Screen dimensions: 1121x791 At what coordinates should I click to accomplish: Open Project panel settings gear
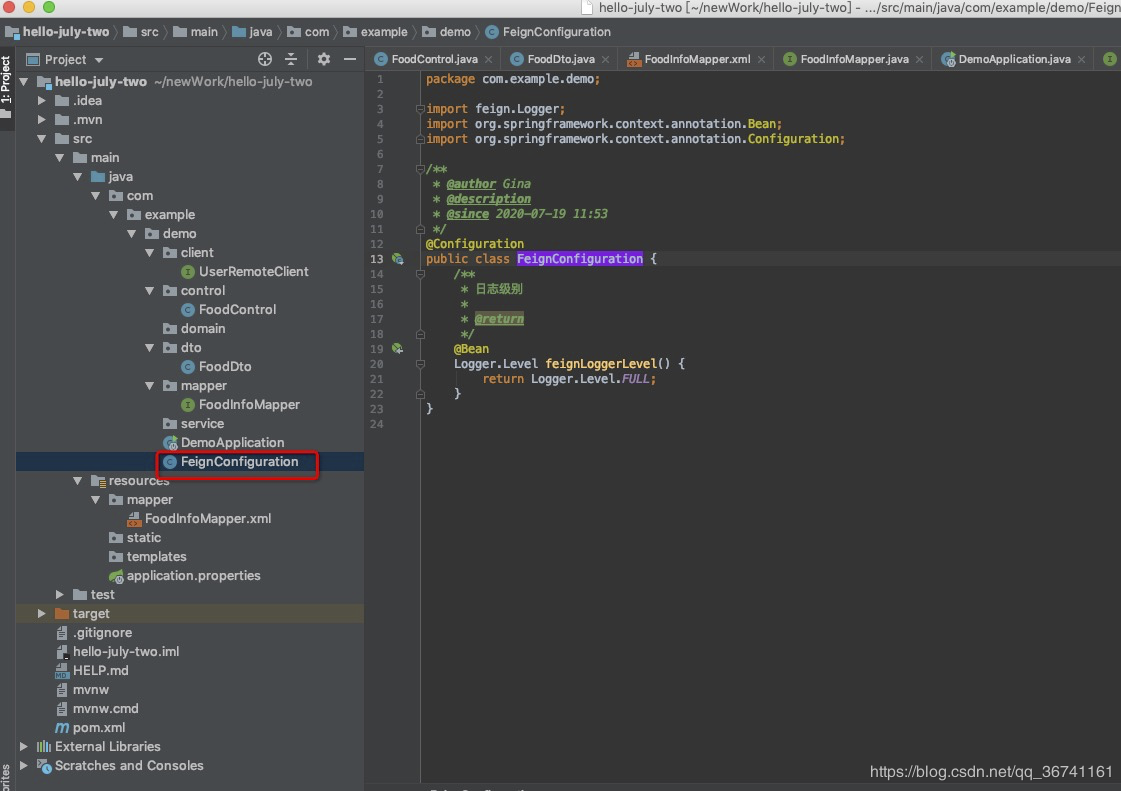[324, 59]
